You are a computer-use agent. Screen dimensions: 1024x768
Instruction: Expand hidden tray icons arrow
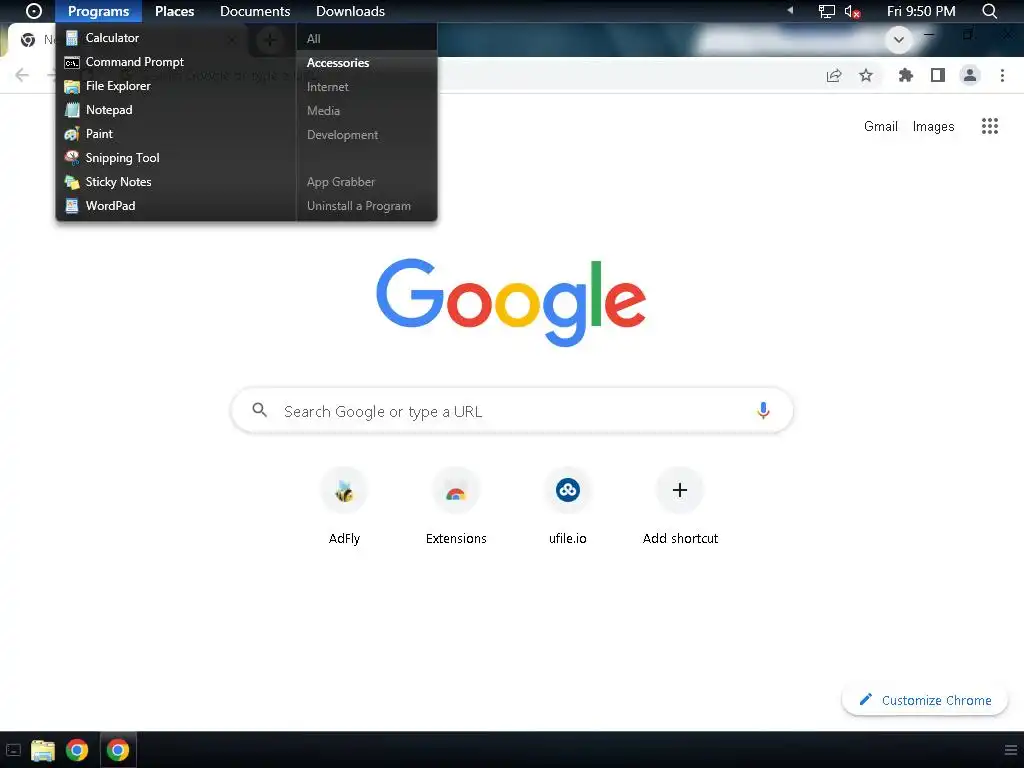[790, 10]
